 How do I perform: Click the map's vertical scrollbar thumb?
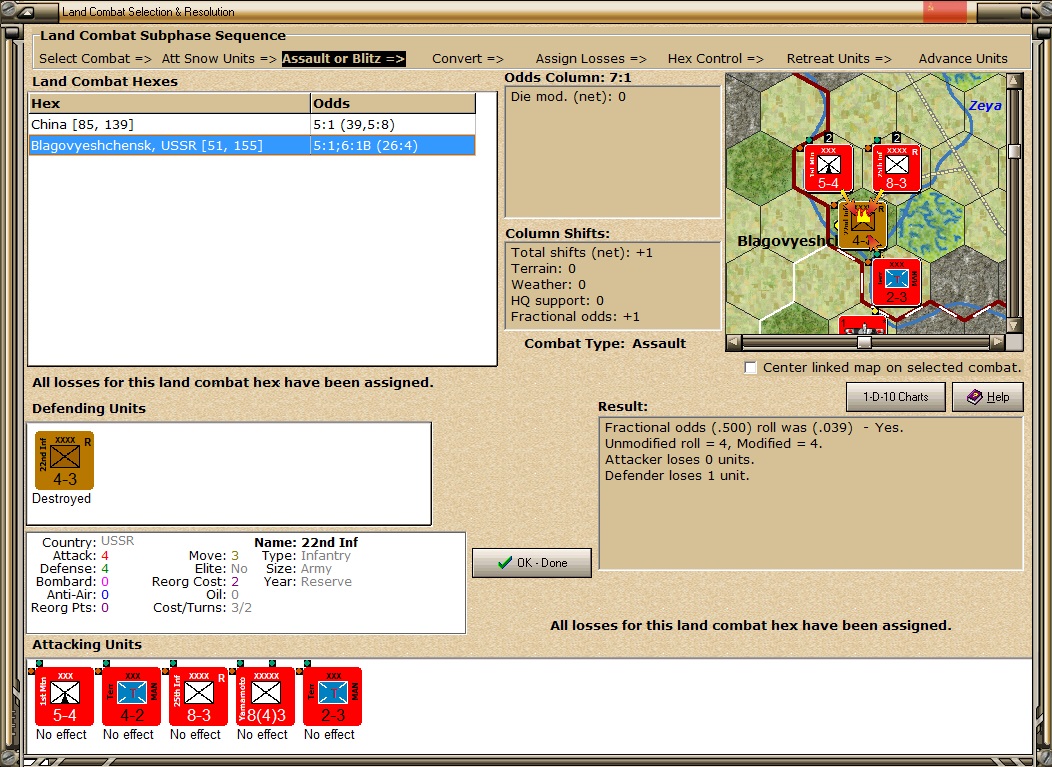(1014, 151)
